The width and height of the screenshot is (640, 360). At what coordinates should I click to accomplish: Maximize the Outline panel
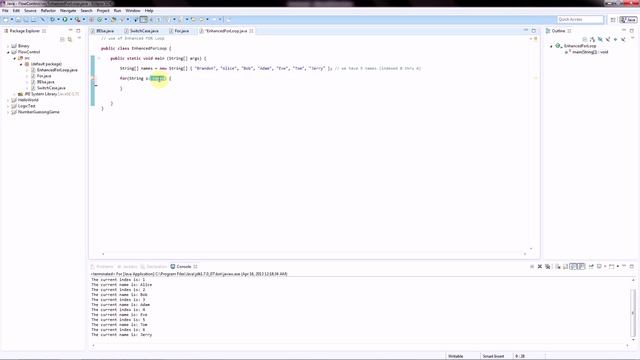coord(632,31)
